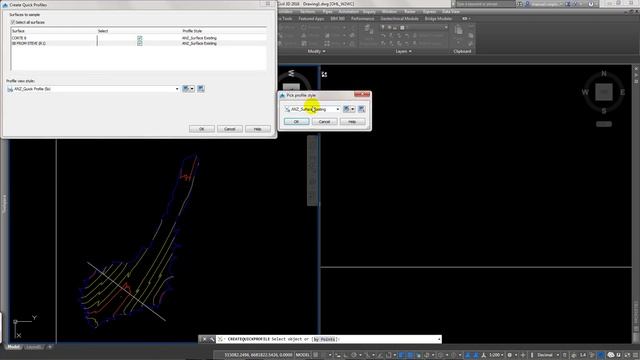Viewport: 640px width, 360px height.
Task: Open layer list dropdown in Layers panel
Action: point(446,27)
